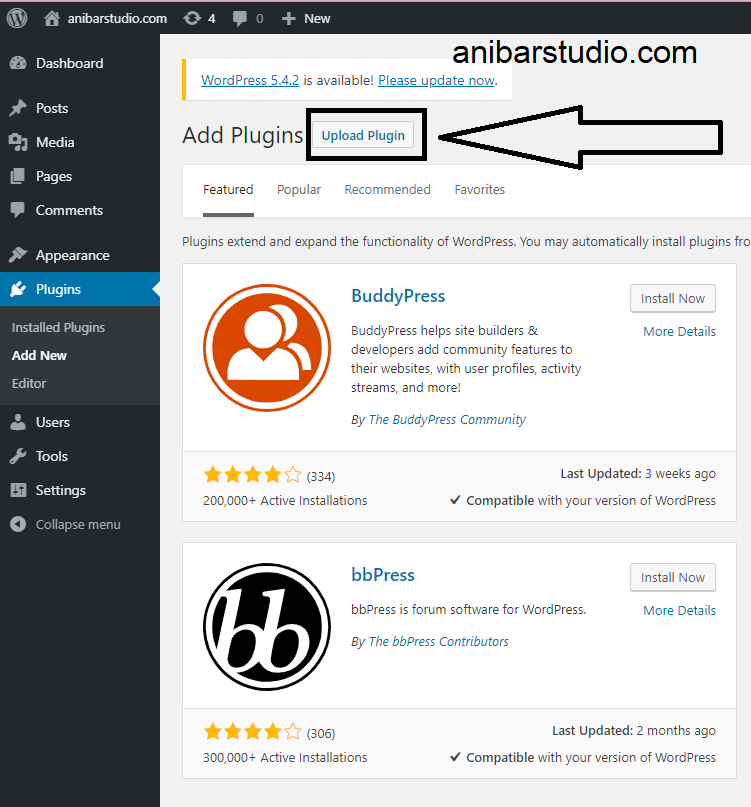
Task: Click the '300,000+ Active Installations' text
Action: [285, 758]
